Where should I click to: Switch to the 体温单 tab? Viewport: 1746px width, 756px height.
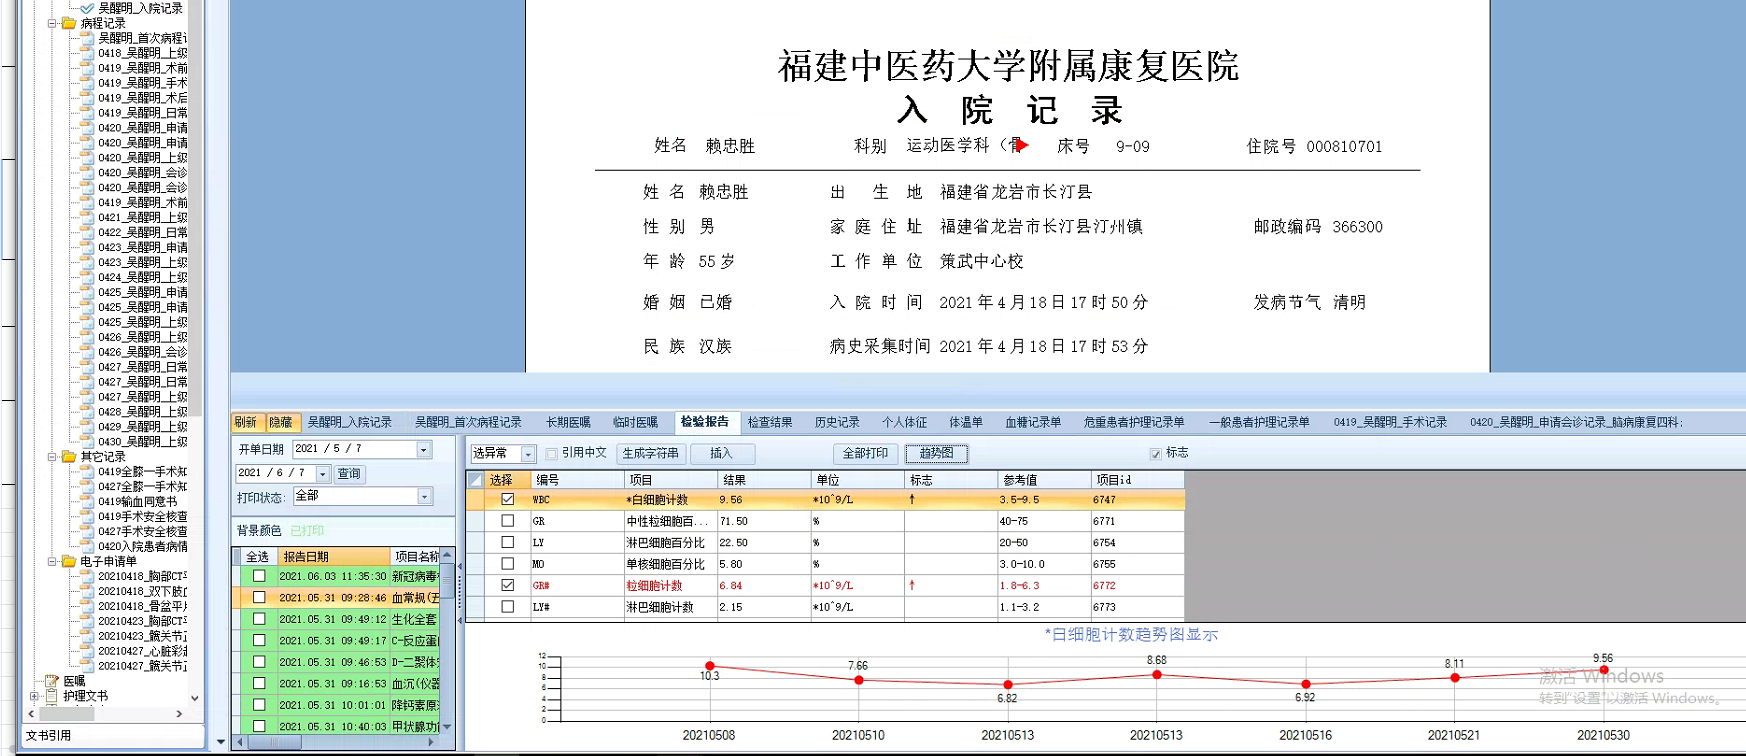[x=966, y=422]
